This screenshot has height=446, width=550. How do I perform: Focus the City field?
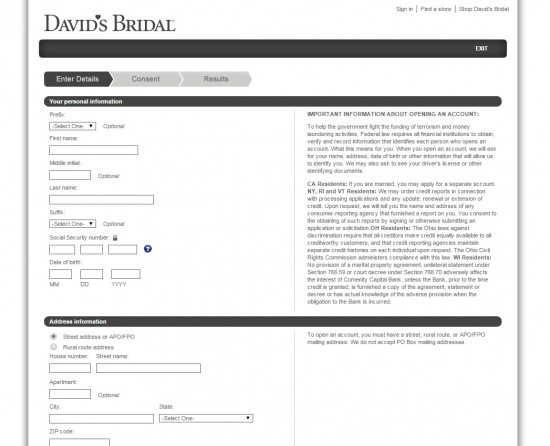click(x=101, y=419)
